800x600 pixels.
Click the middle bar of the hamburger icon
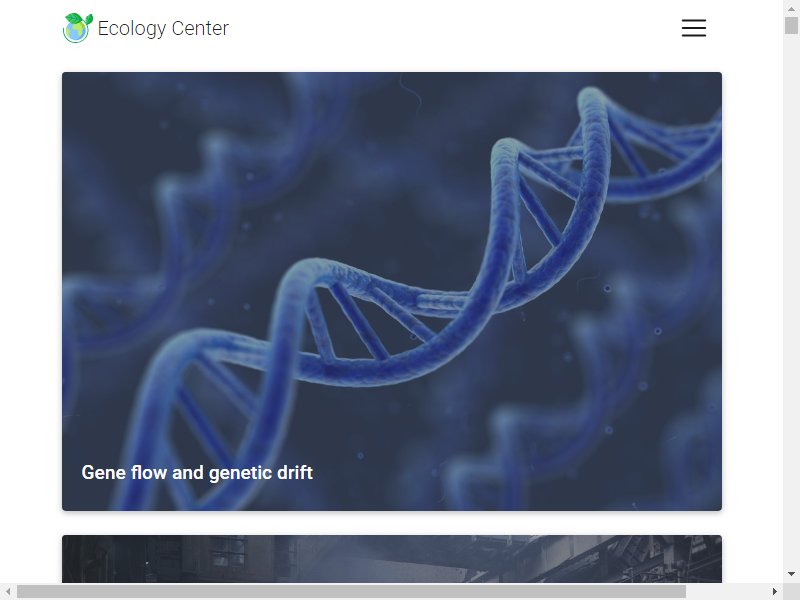[694, 28]
